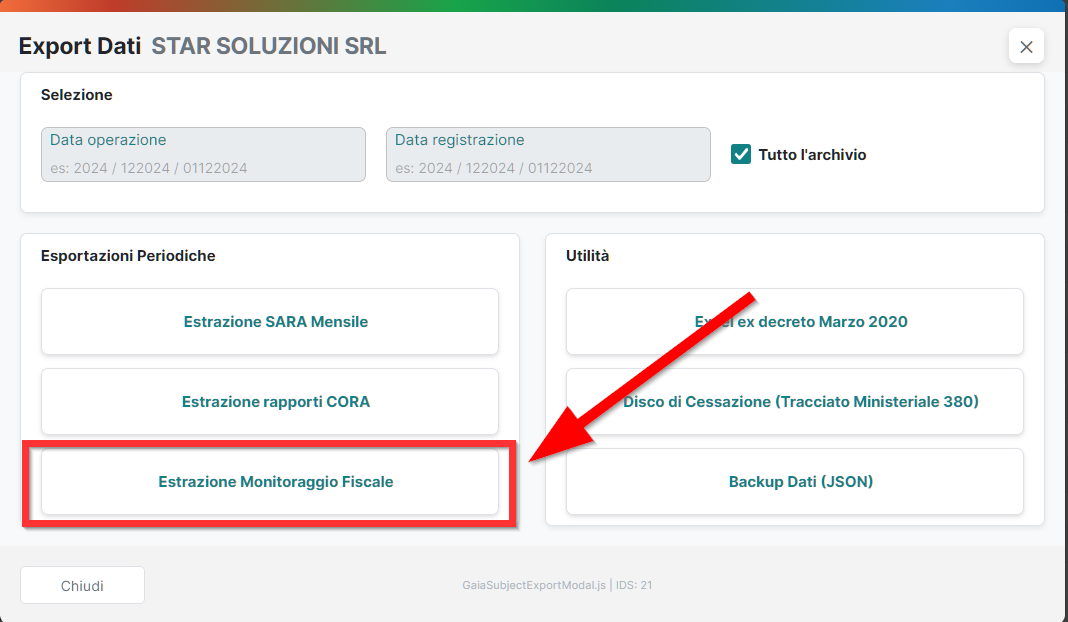1068x622 pixels.
Task: Select the GaiaSubjectExportModal.js footer text
Action: [534, 585]
